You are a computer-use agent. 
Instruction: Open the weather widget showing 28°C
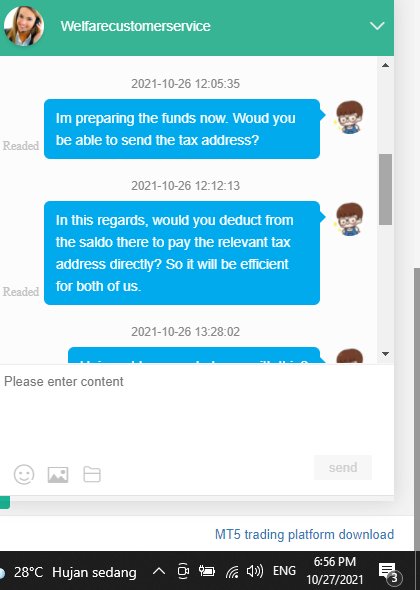click(68, 572)
